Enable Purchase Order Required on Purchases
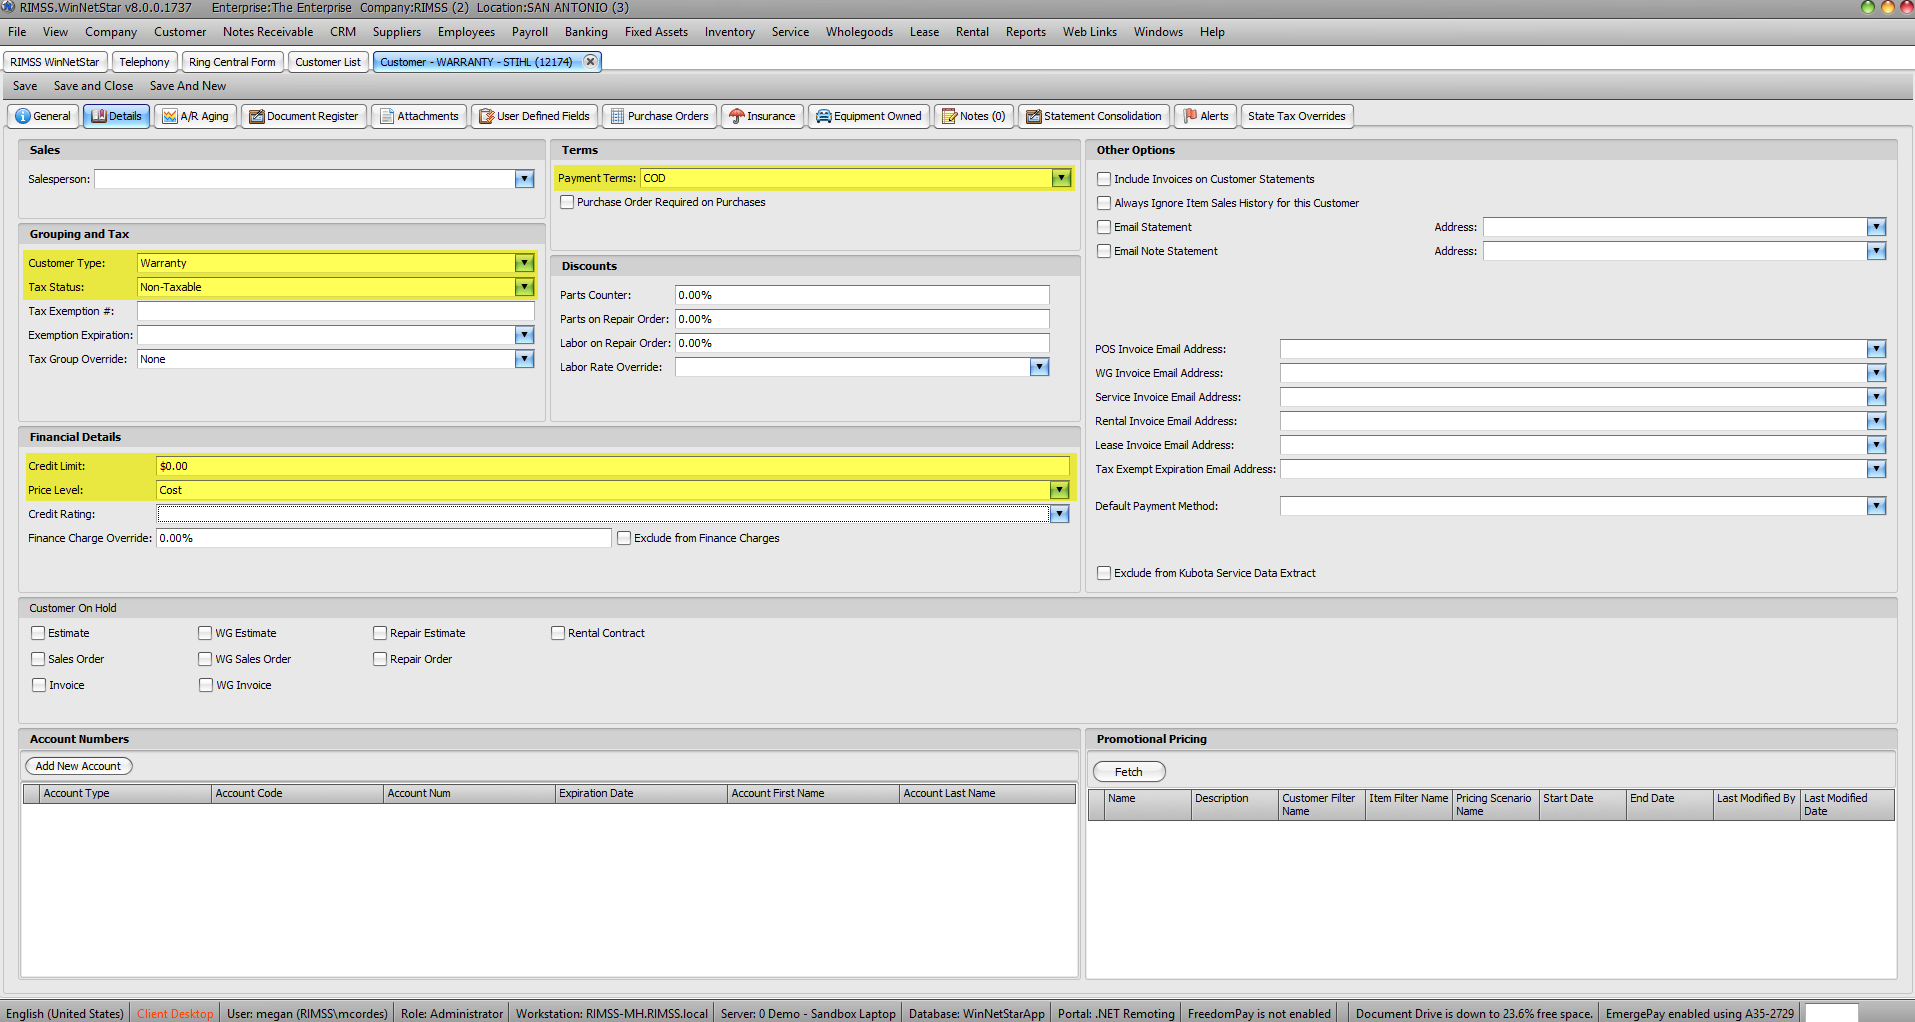 [567, 202]
